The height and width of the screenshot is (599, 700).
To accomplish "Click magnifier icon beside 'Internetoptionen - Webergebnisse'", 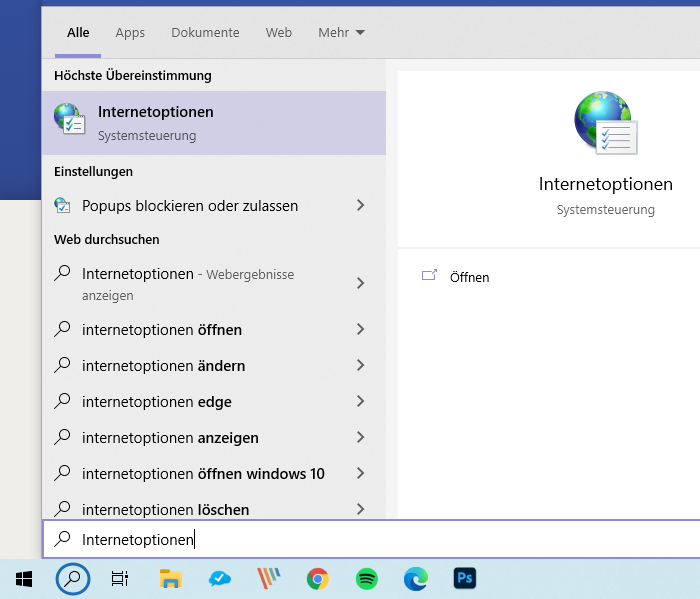I will (62, 273).
